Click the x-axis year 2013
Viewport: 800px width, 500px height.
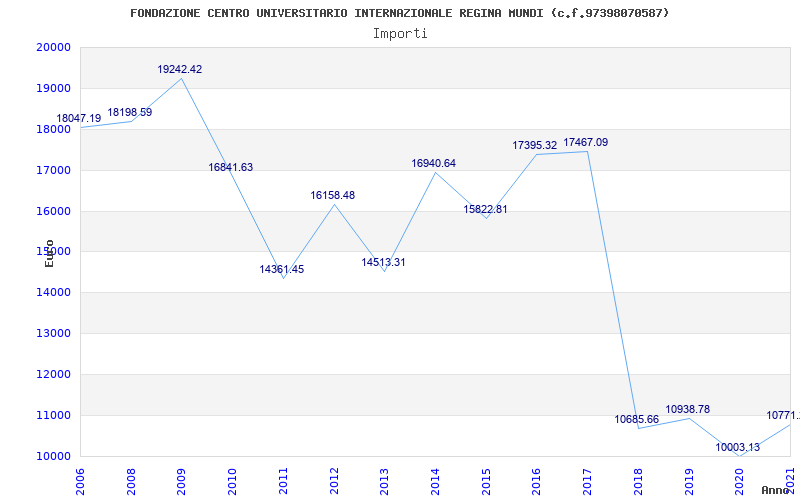pos(385,481)
